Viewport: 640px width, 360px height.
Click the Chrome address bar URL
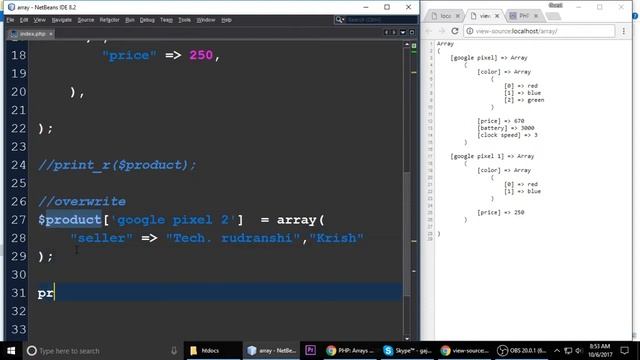[516, 31]
